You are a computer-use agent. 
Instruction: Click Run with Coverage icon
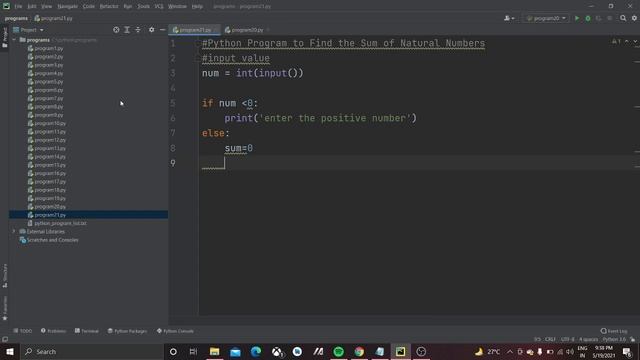598,18
